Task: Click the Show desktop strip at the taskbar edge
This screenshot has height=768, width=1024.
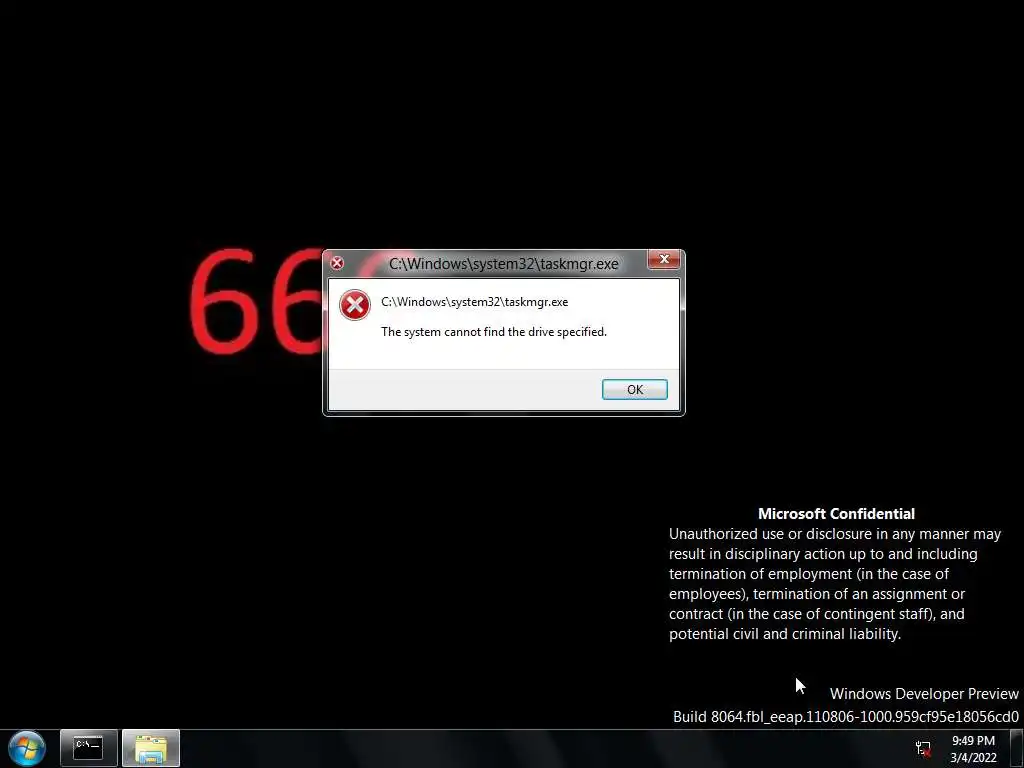Action: click(x=1017, y=748)
